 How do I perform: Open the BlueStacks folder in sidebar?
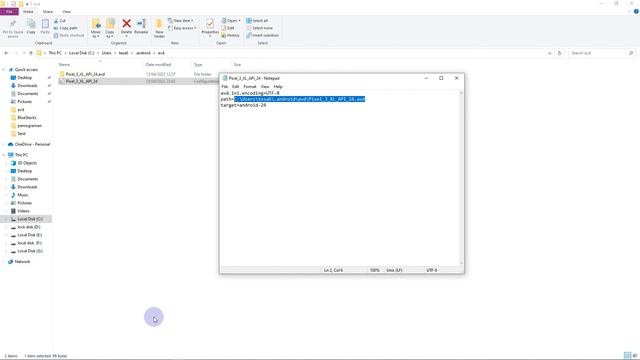click(x=27, y=118)
